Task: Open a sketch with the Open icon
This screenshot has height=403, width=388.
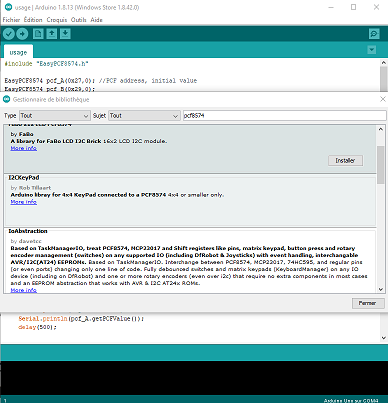Action: tap(52, 34)
